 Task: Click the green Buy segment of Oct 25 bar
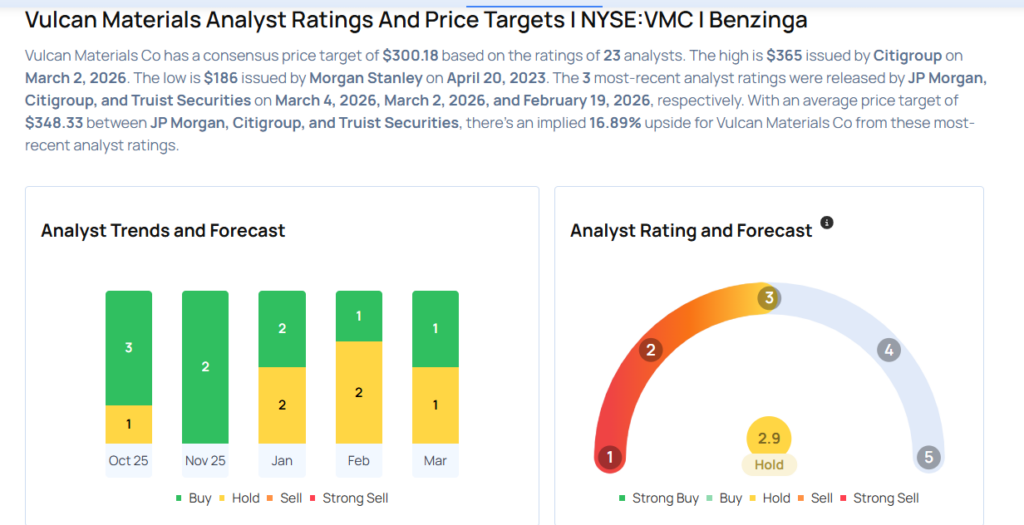coord(129,348)
